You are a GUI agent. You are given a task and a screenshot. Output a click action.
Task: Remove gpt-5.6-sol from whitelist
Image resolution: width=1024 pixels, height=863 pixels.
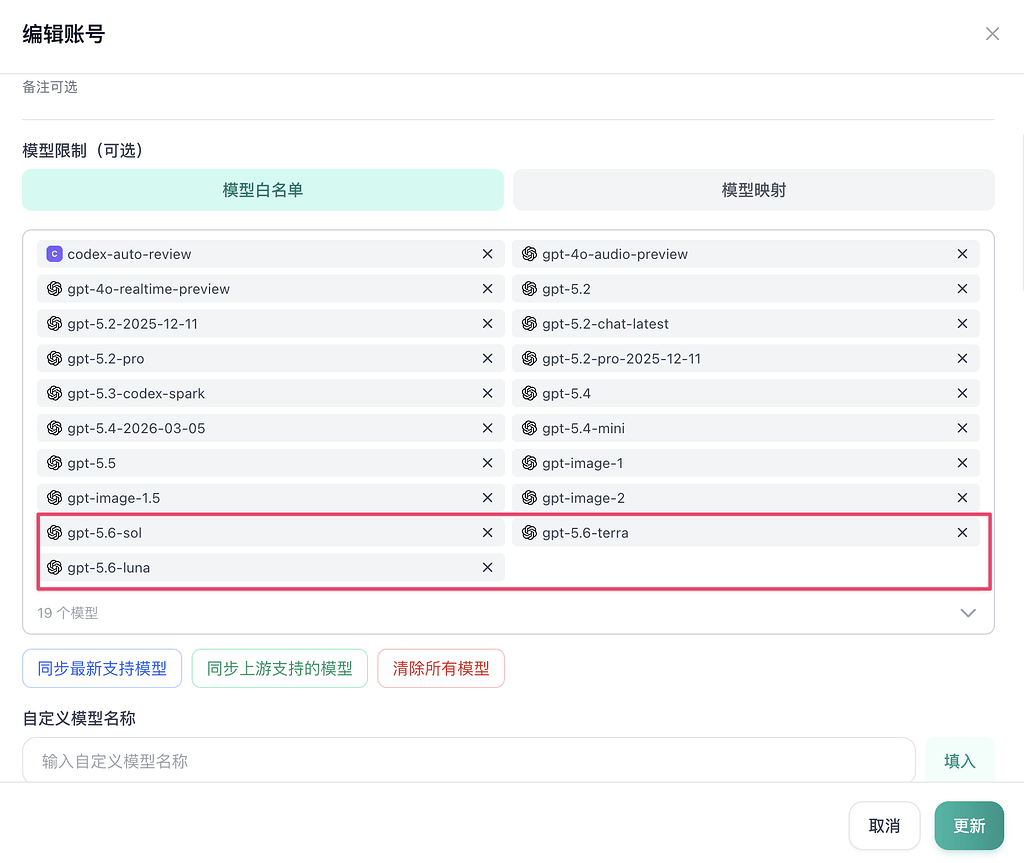(487, 532)
